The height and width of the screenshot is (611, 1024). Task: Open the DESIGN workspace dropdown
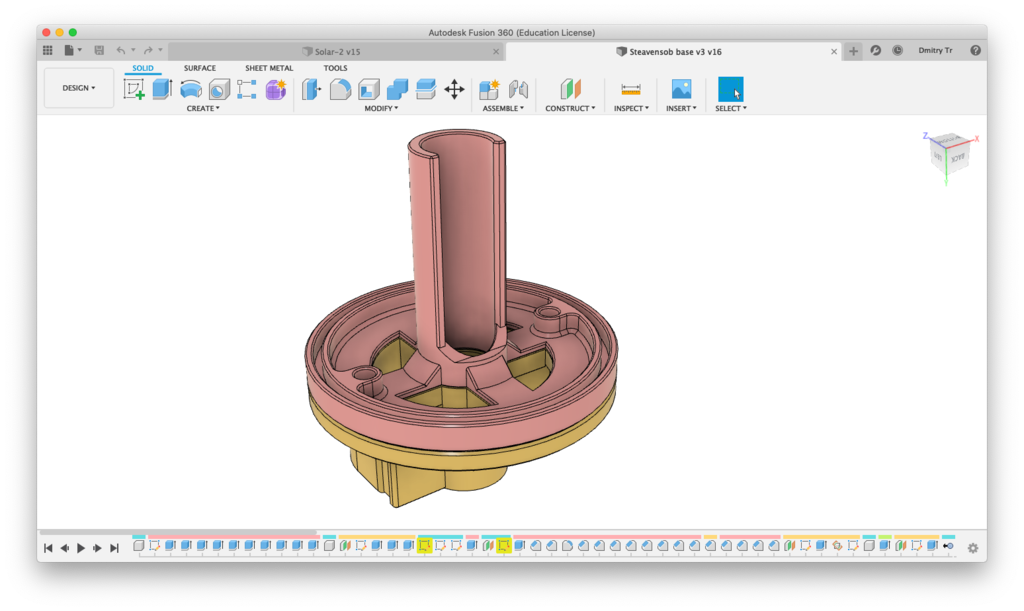tap(79, 88)
